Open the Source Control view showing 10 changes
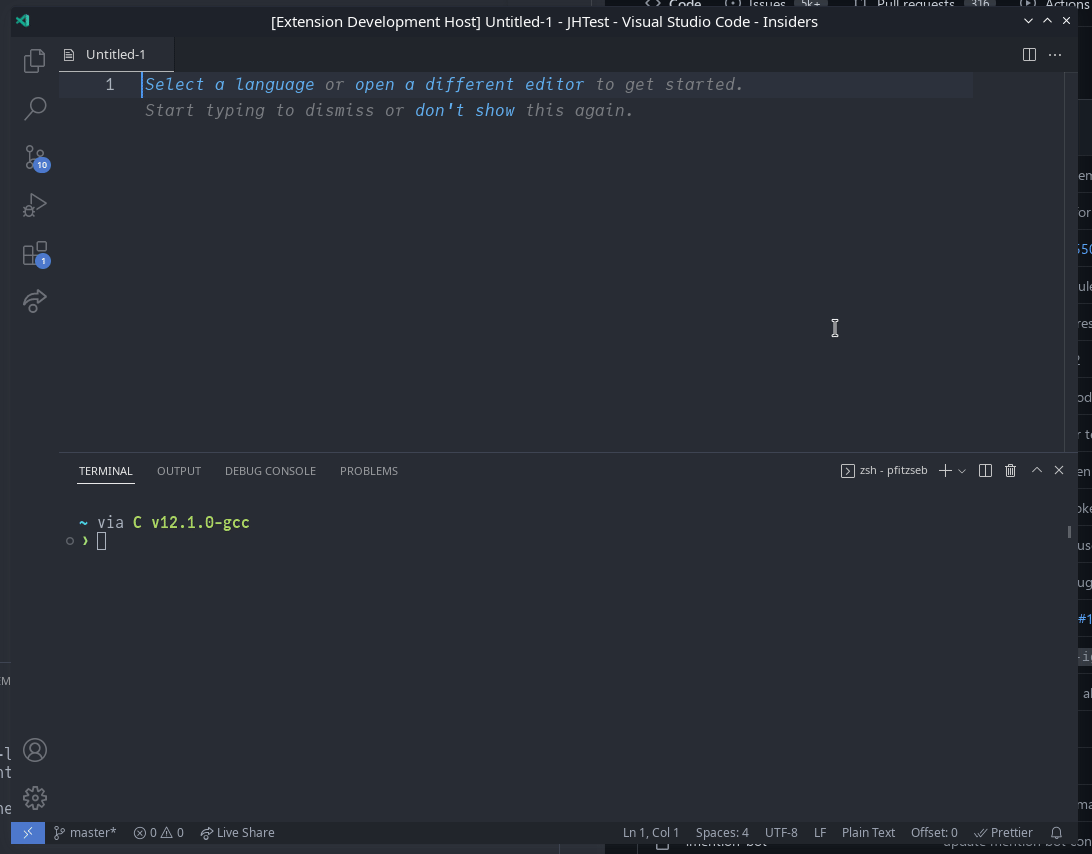Viewport: 1092px width, 854px height. pyautogui.click(x=34, y=156)
